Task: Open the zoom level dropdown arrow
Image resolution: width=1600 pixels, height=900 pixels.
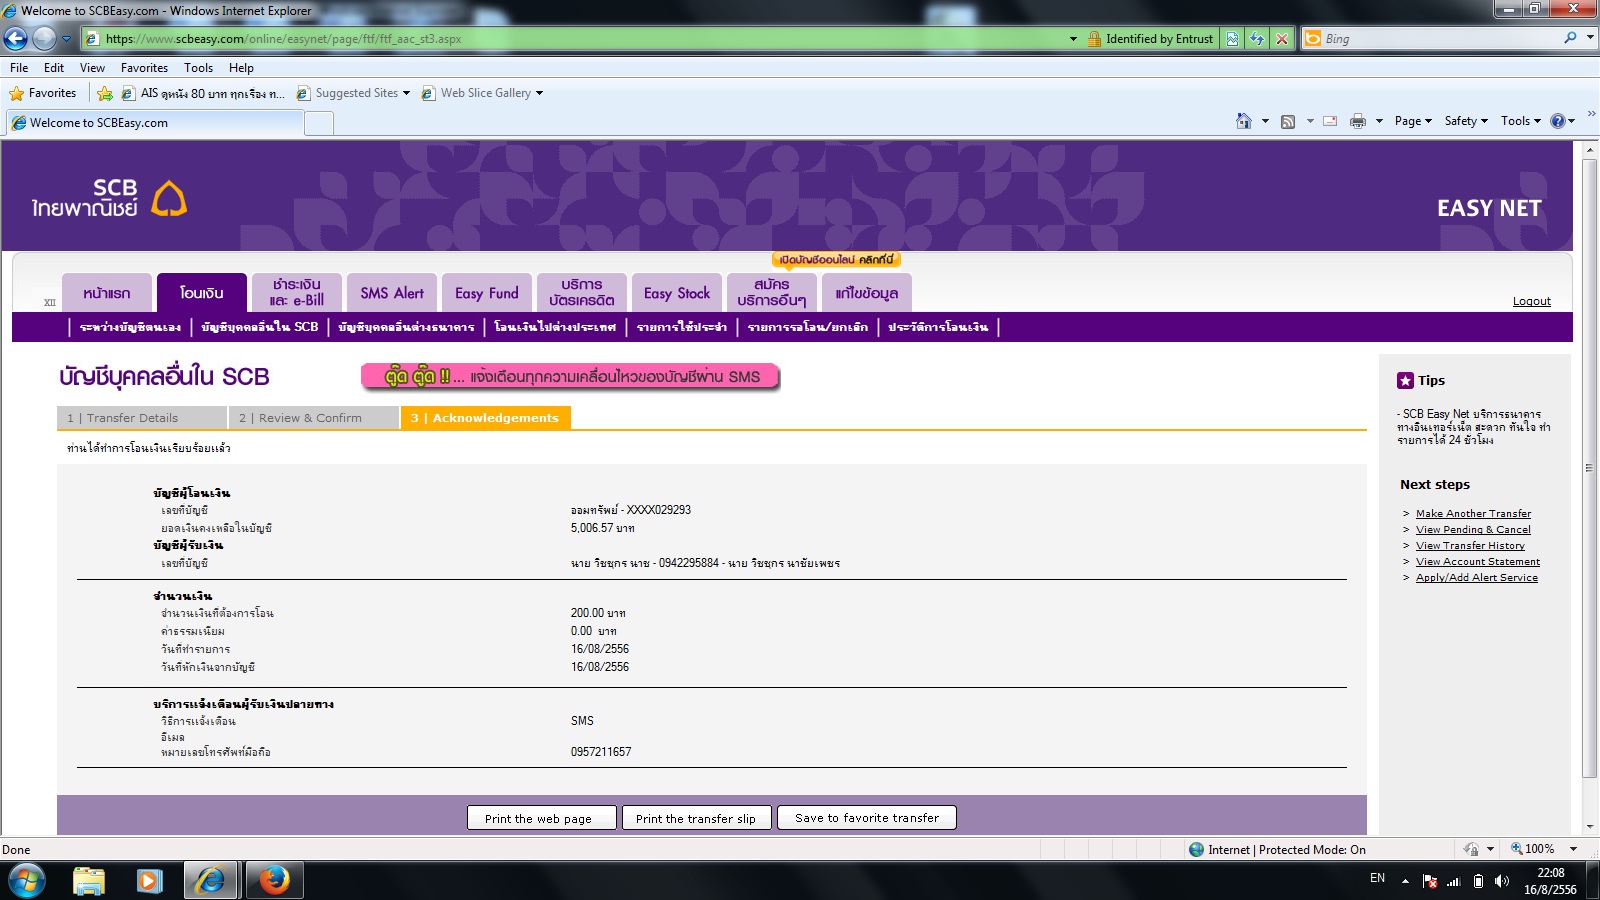Action: 1573,849
